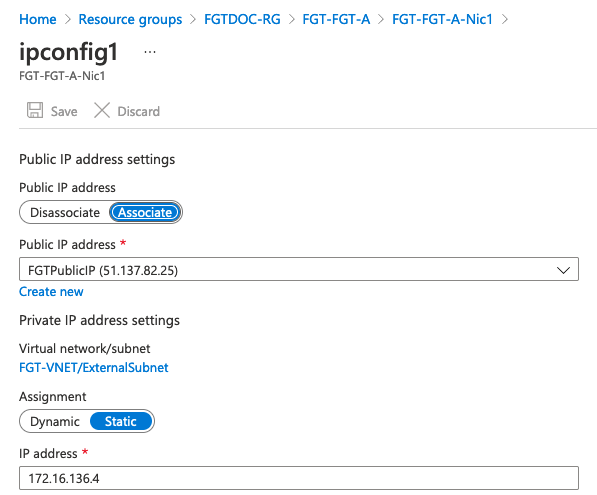The height and width of the screenshot is (495, 597).
Task: Click the chevron after Resource groups breadcrumb
Action: pyautogui.click(x=193, y=19)
